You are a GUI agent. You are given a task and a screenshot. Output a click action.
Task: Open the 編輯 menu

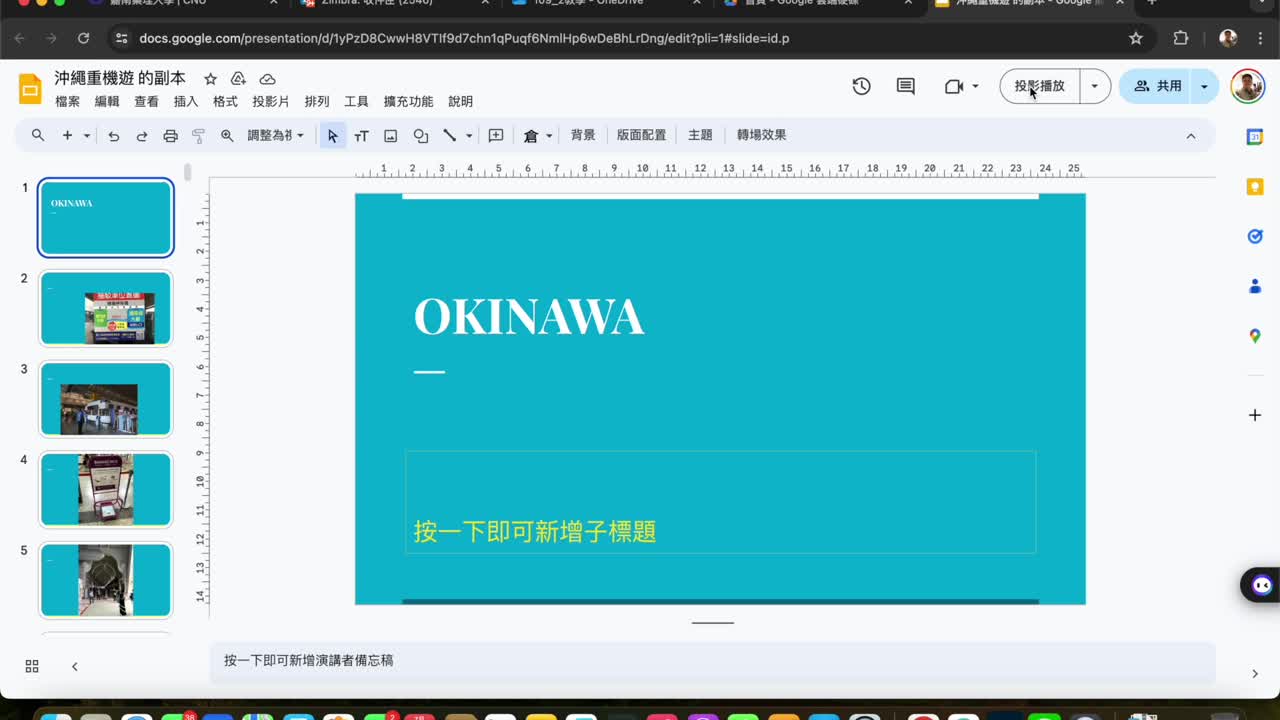coord(107,102)
